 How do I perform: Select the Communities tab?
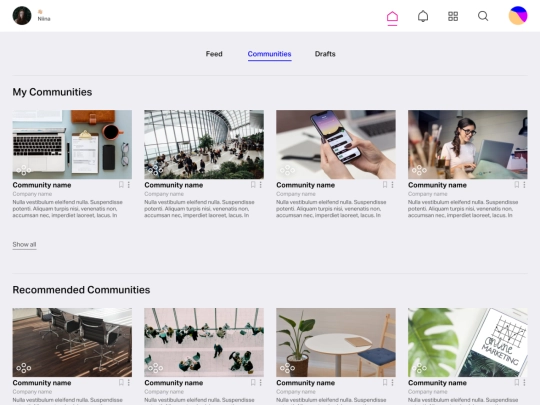[x=269, y=54]
